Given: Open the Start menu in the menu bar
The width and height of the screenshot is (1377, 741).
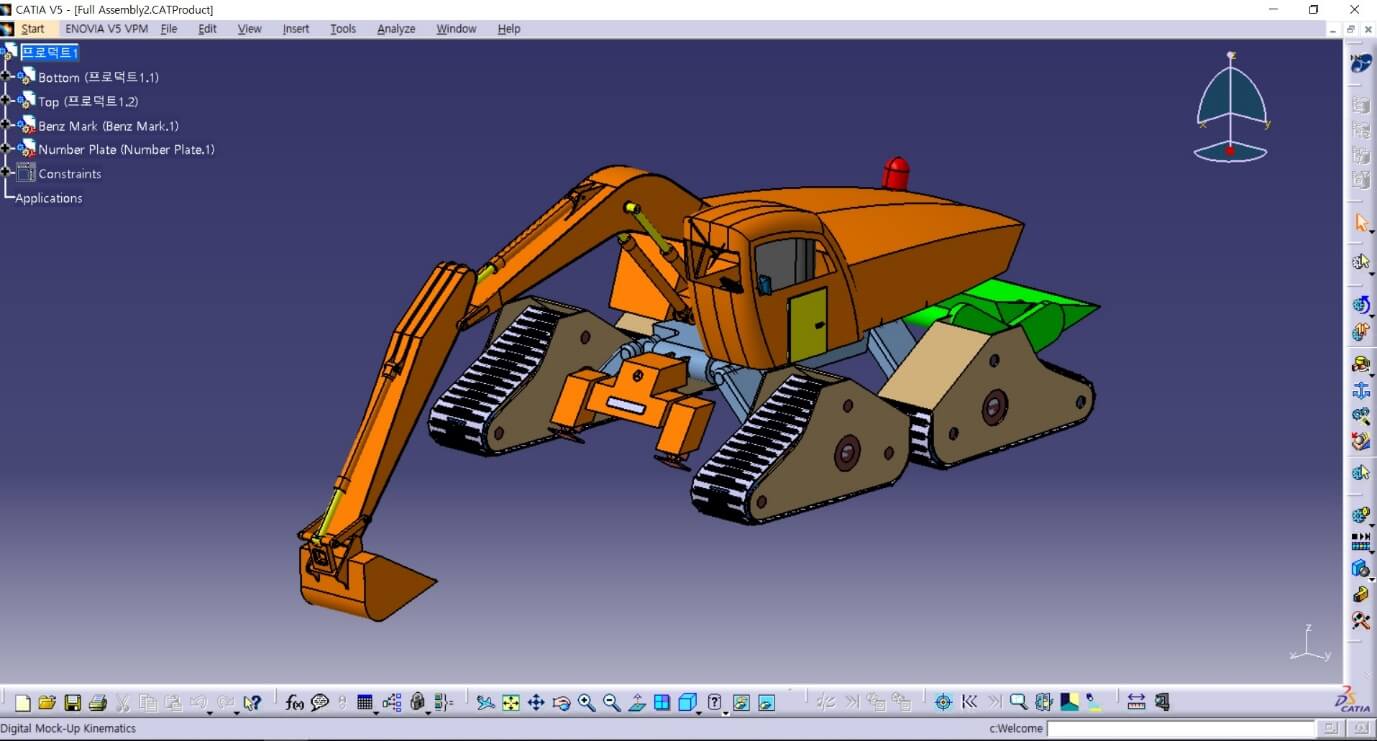Looking at the screenshot, I should (x=33, y=29).
